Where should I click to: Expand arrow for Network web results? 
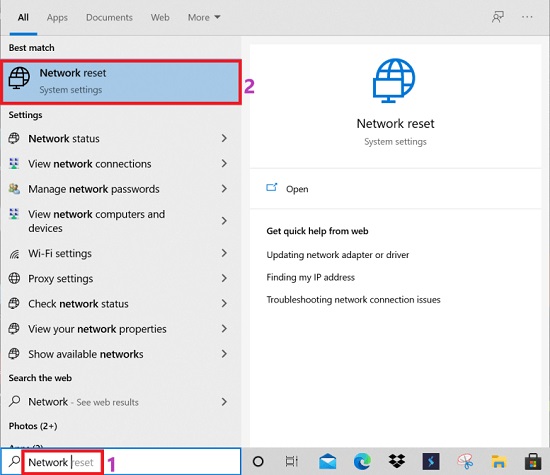point(224,402)
